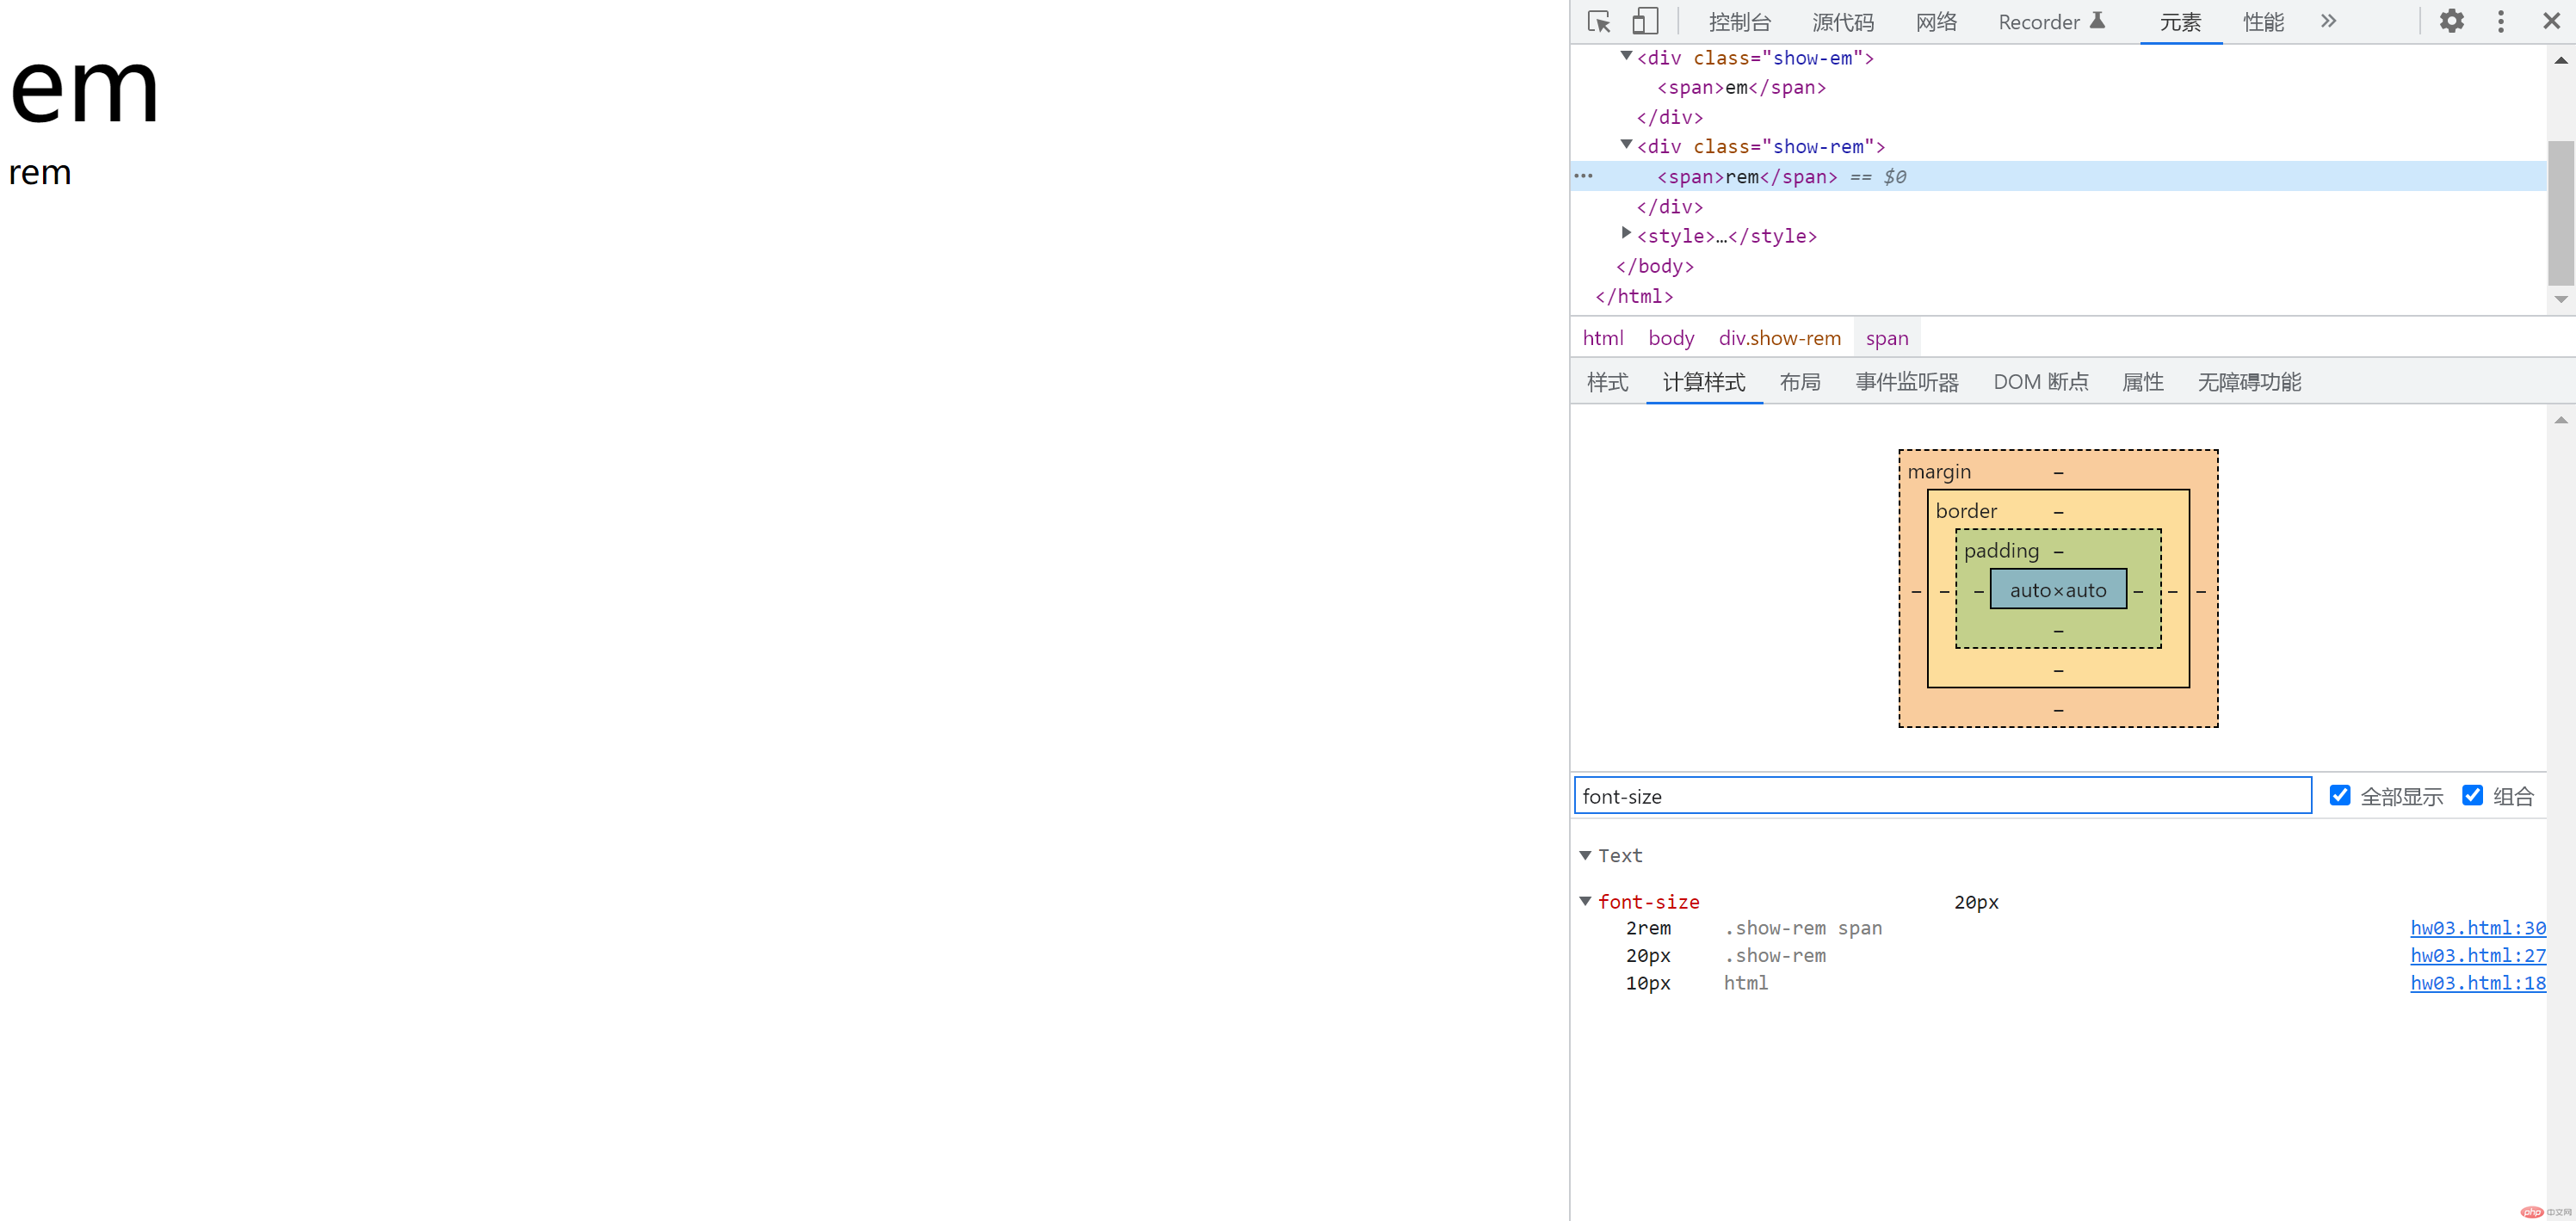2576x1221 pixels.
Task: Focus the font-size filter input
Action: click(x=1942, y=796)
